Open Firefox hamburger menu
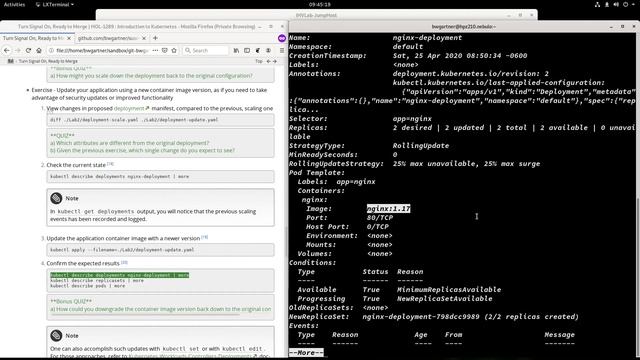640x360 pixels. pyautogui.click(x=282, y=50)
